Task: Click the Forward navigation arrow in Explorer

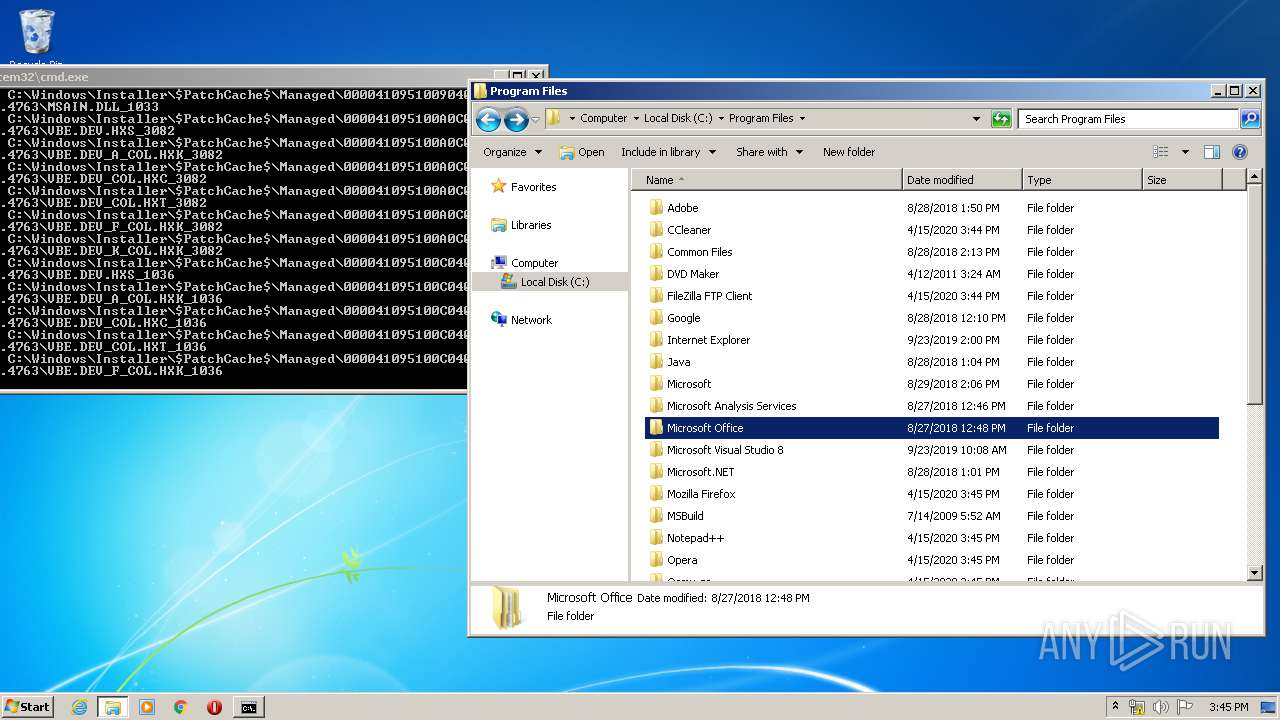Action: point(516,120)
